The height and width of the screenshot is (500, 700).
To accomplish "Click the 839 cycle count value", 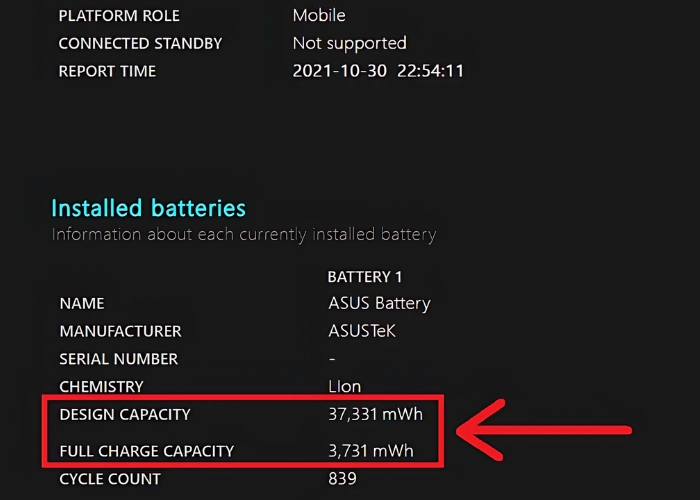I will pyautogui.click(x=342, y=479).
